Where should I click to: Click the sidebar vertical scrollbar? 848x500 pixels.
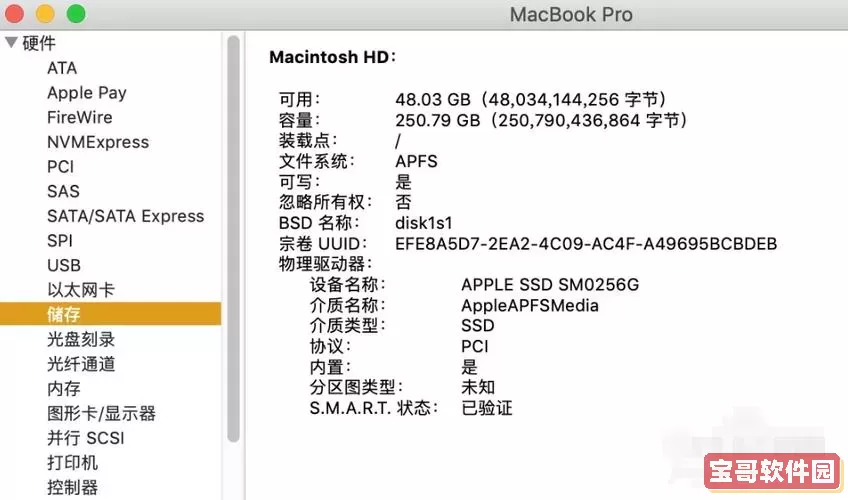(x=233, y=239)
